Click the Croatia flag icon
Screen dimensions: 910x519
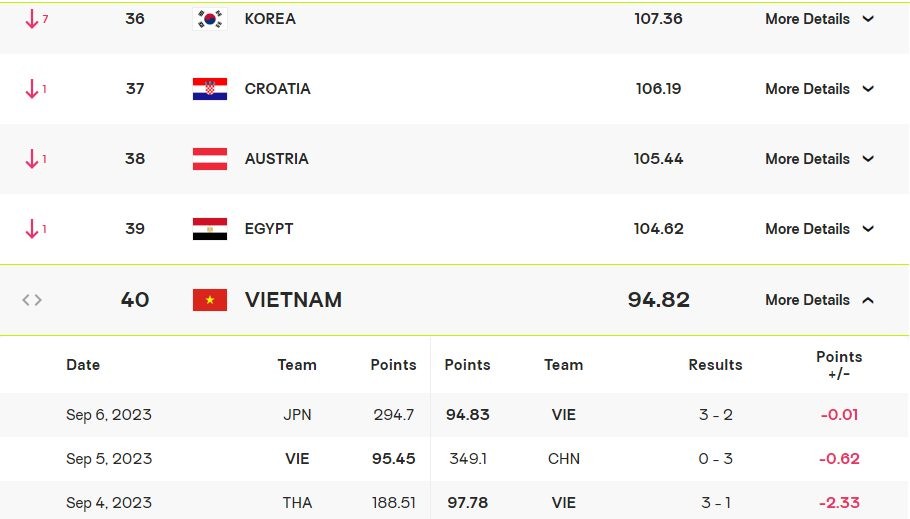click(210, 89)
